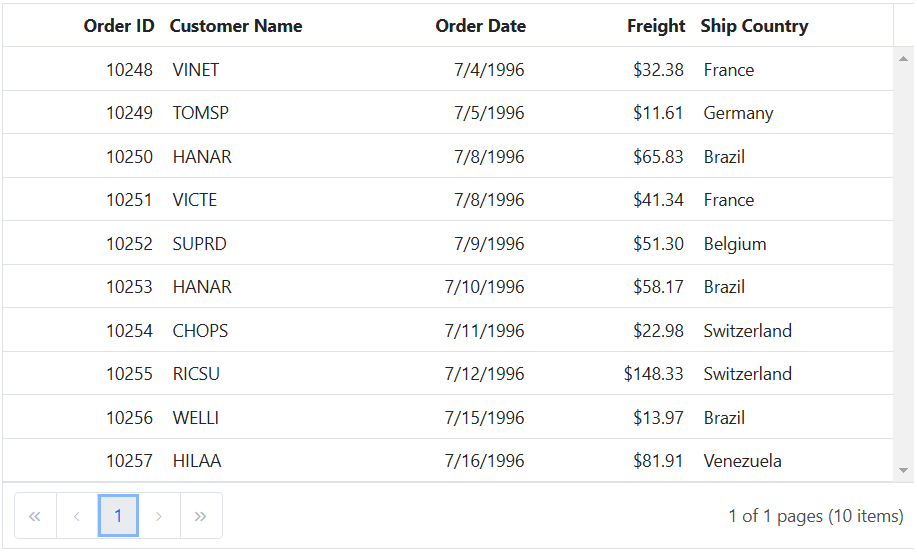
Task: Select the Venezuela ship country cell
Action: 742,461
